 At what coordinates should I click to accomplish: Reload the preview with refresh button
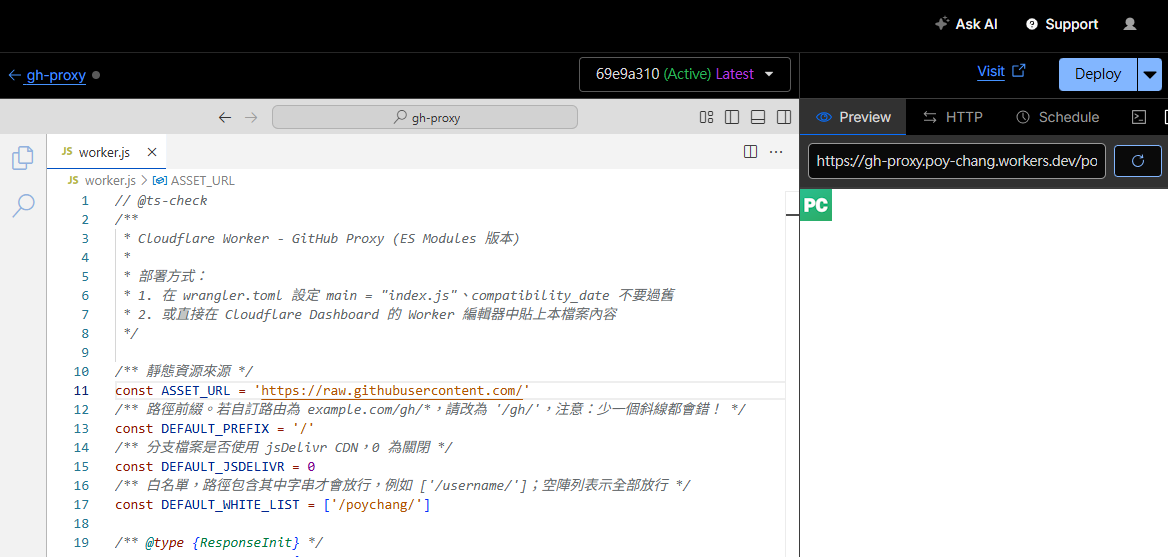pyautogui.click(x=1137, y=161)
